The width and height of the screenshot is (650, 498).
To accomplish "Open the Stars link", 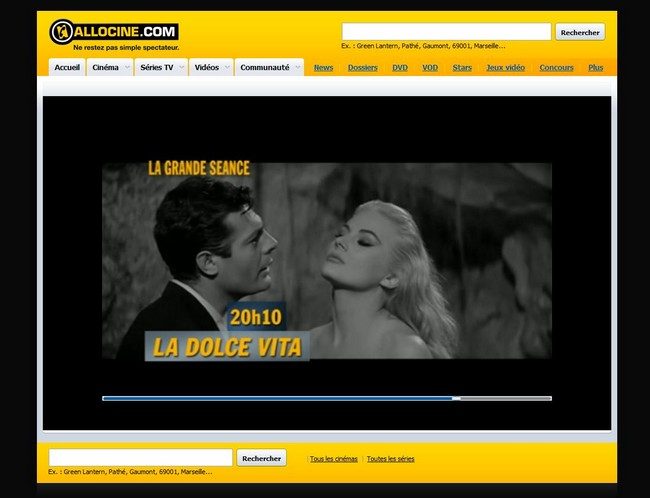I will pyautogui.click(x=462, y=67).
